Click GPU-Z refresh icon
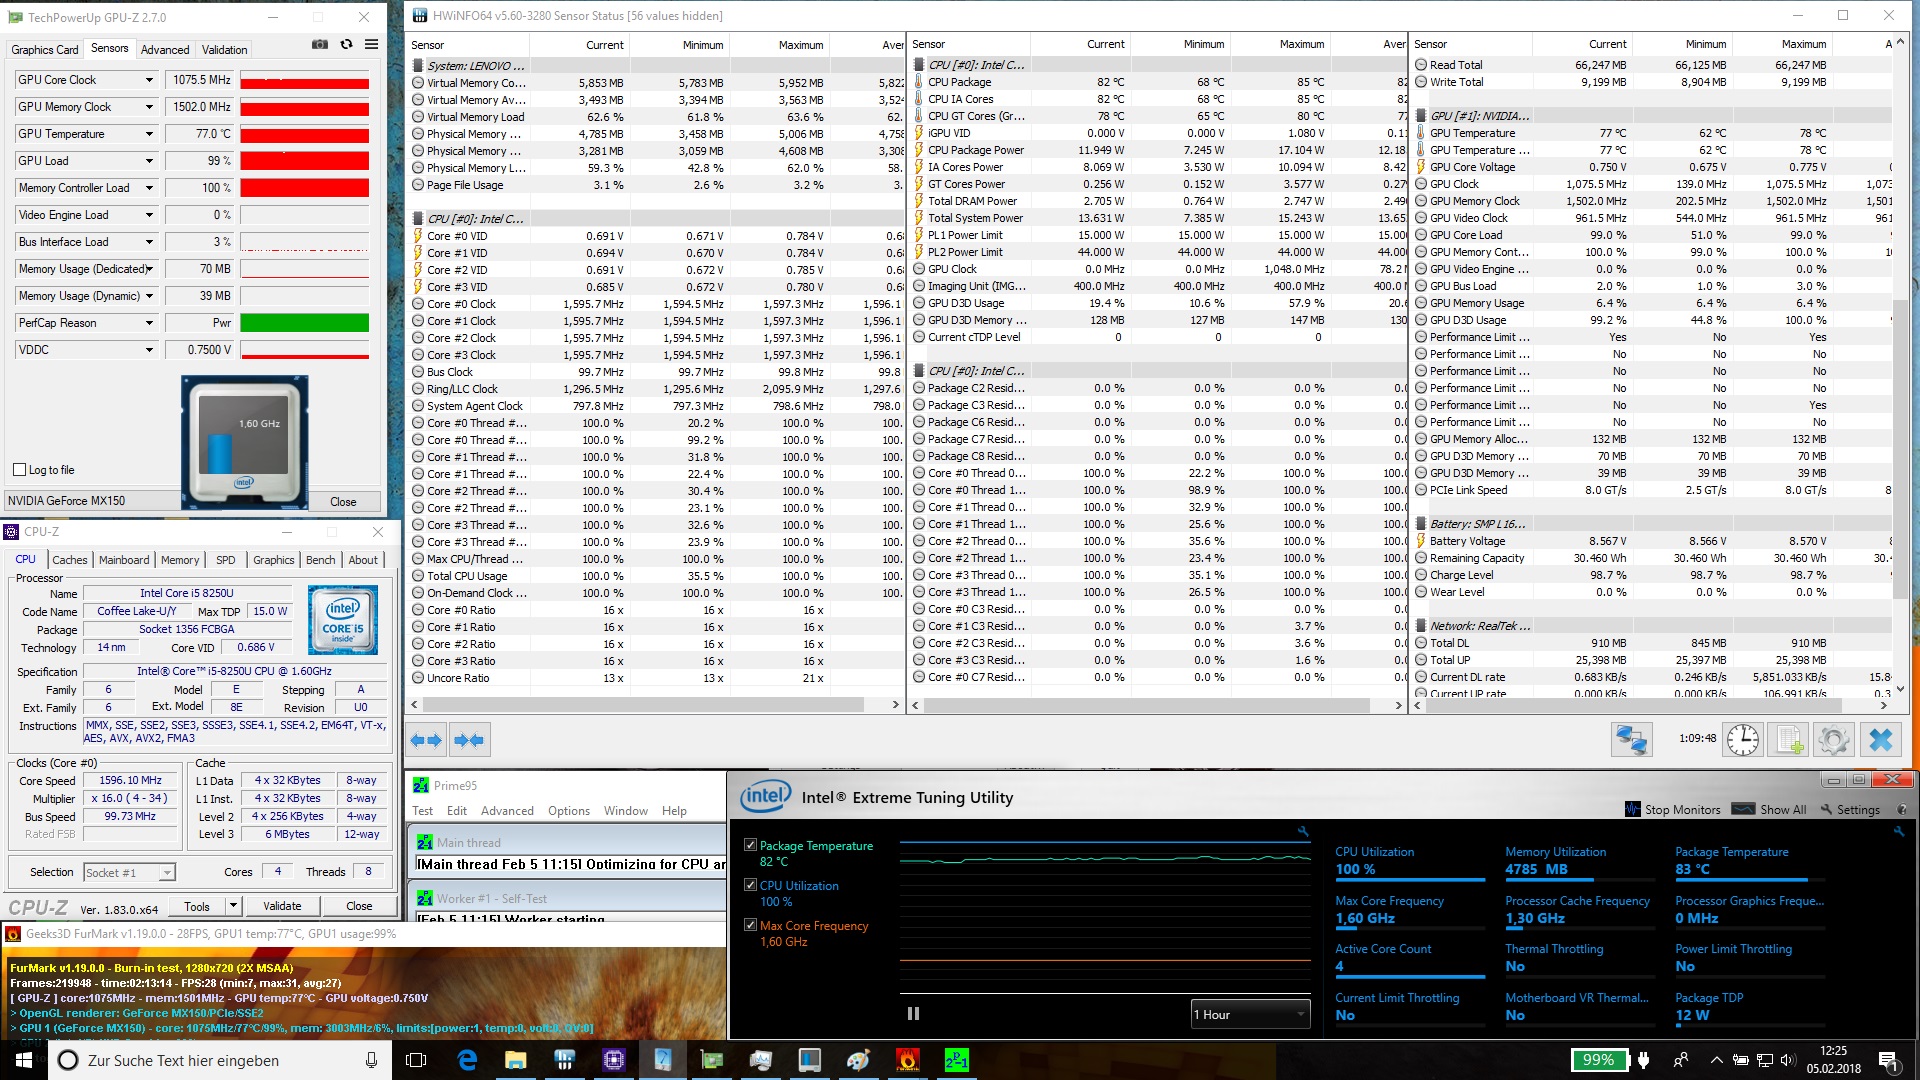1920x1080 pixels. tap(346, 44)
